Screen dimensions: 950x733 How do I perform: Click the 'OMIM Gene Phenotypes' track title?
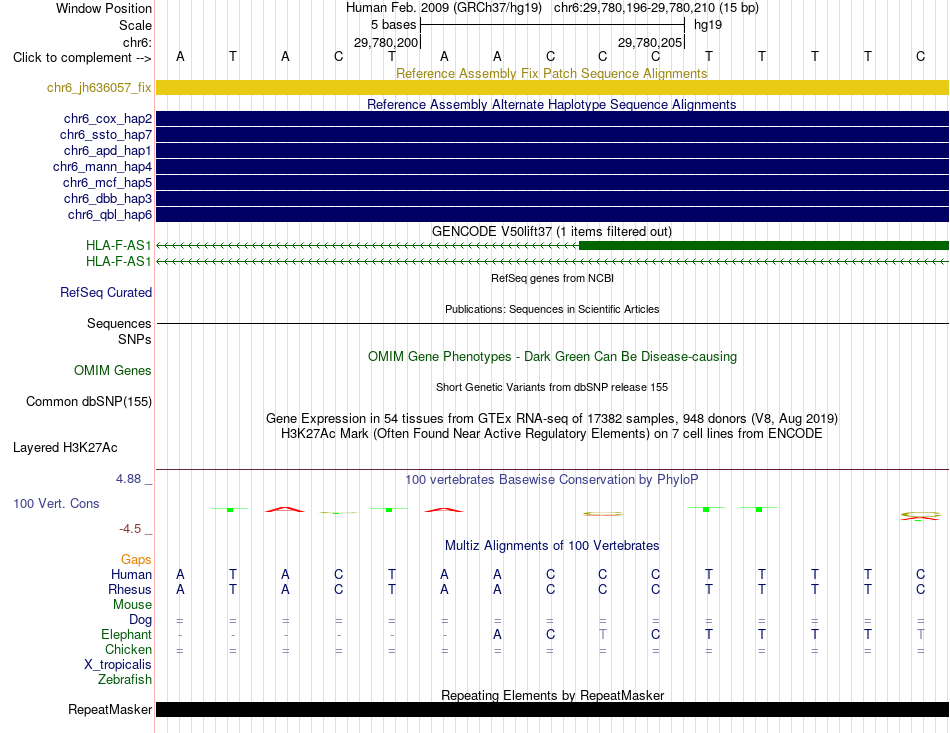coord(552,356)
